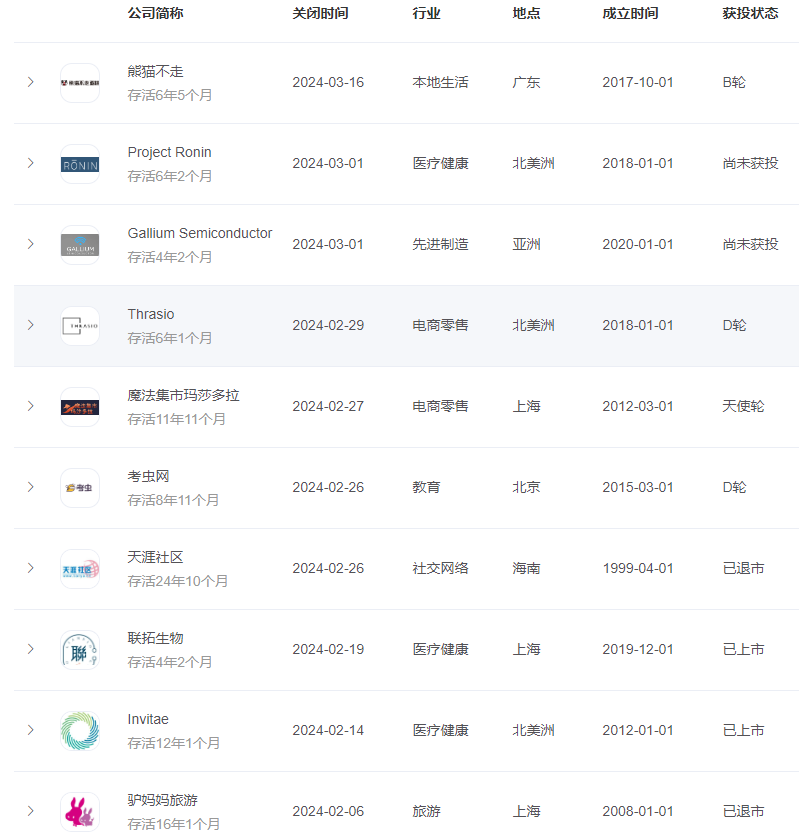Image resolution: width=799 pixels, height=840 pixels.
Task: Click the Gallium Semiconductor logo
Action: 80,245
